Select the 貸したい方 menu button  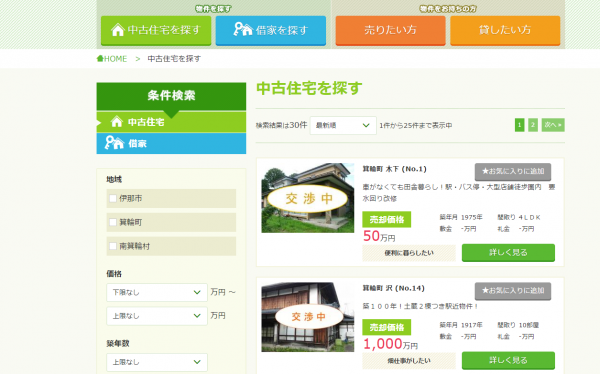tap(505, 30)
